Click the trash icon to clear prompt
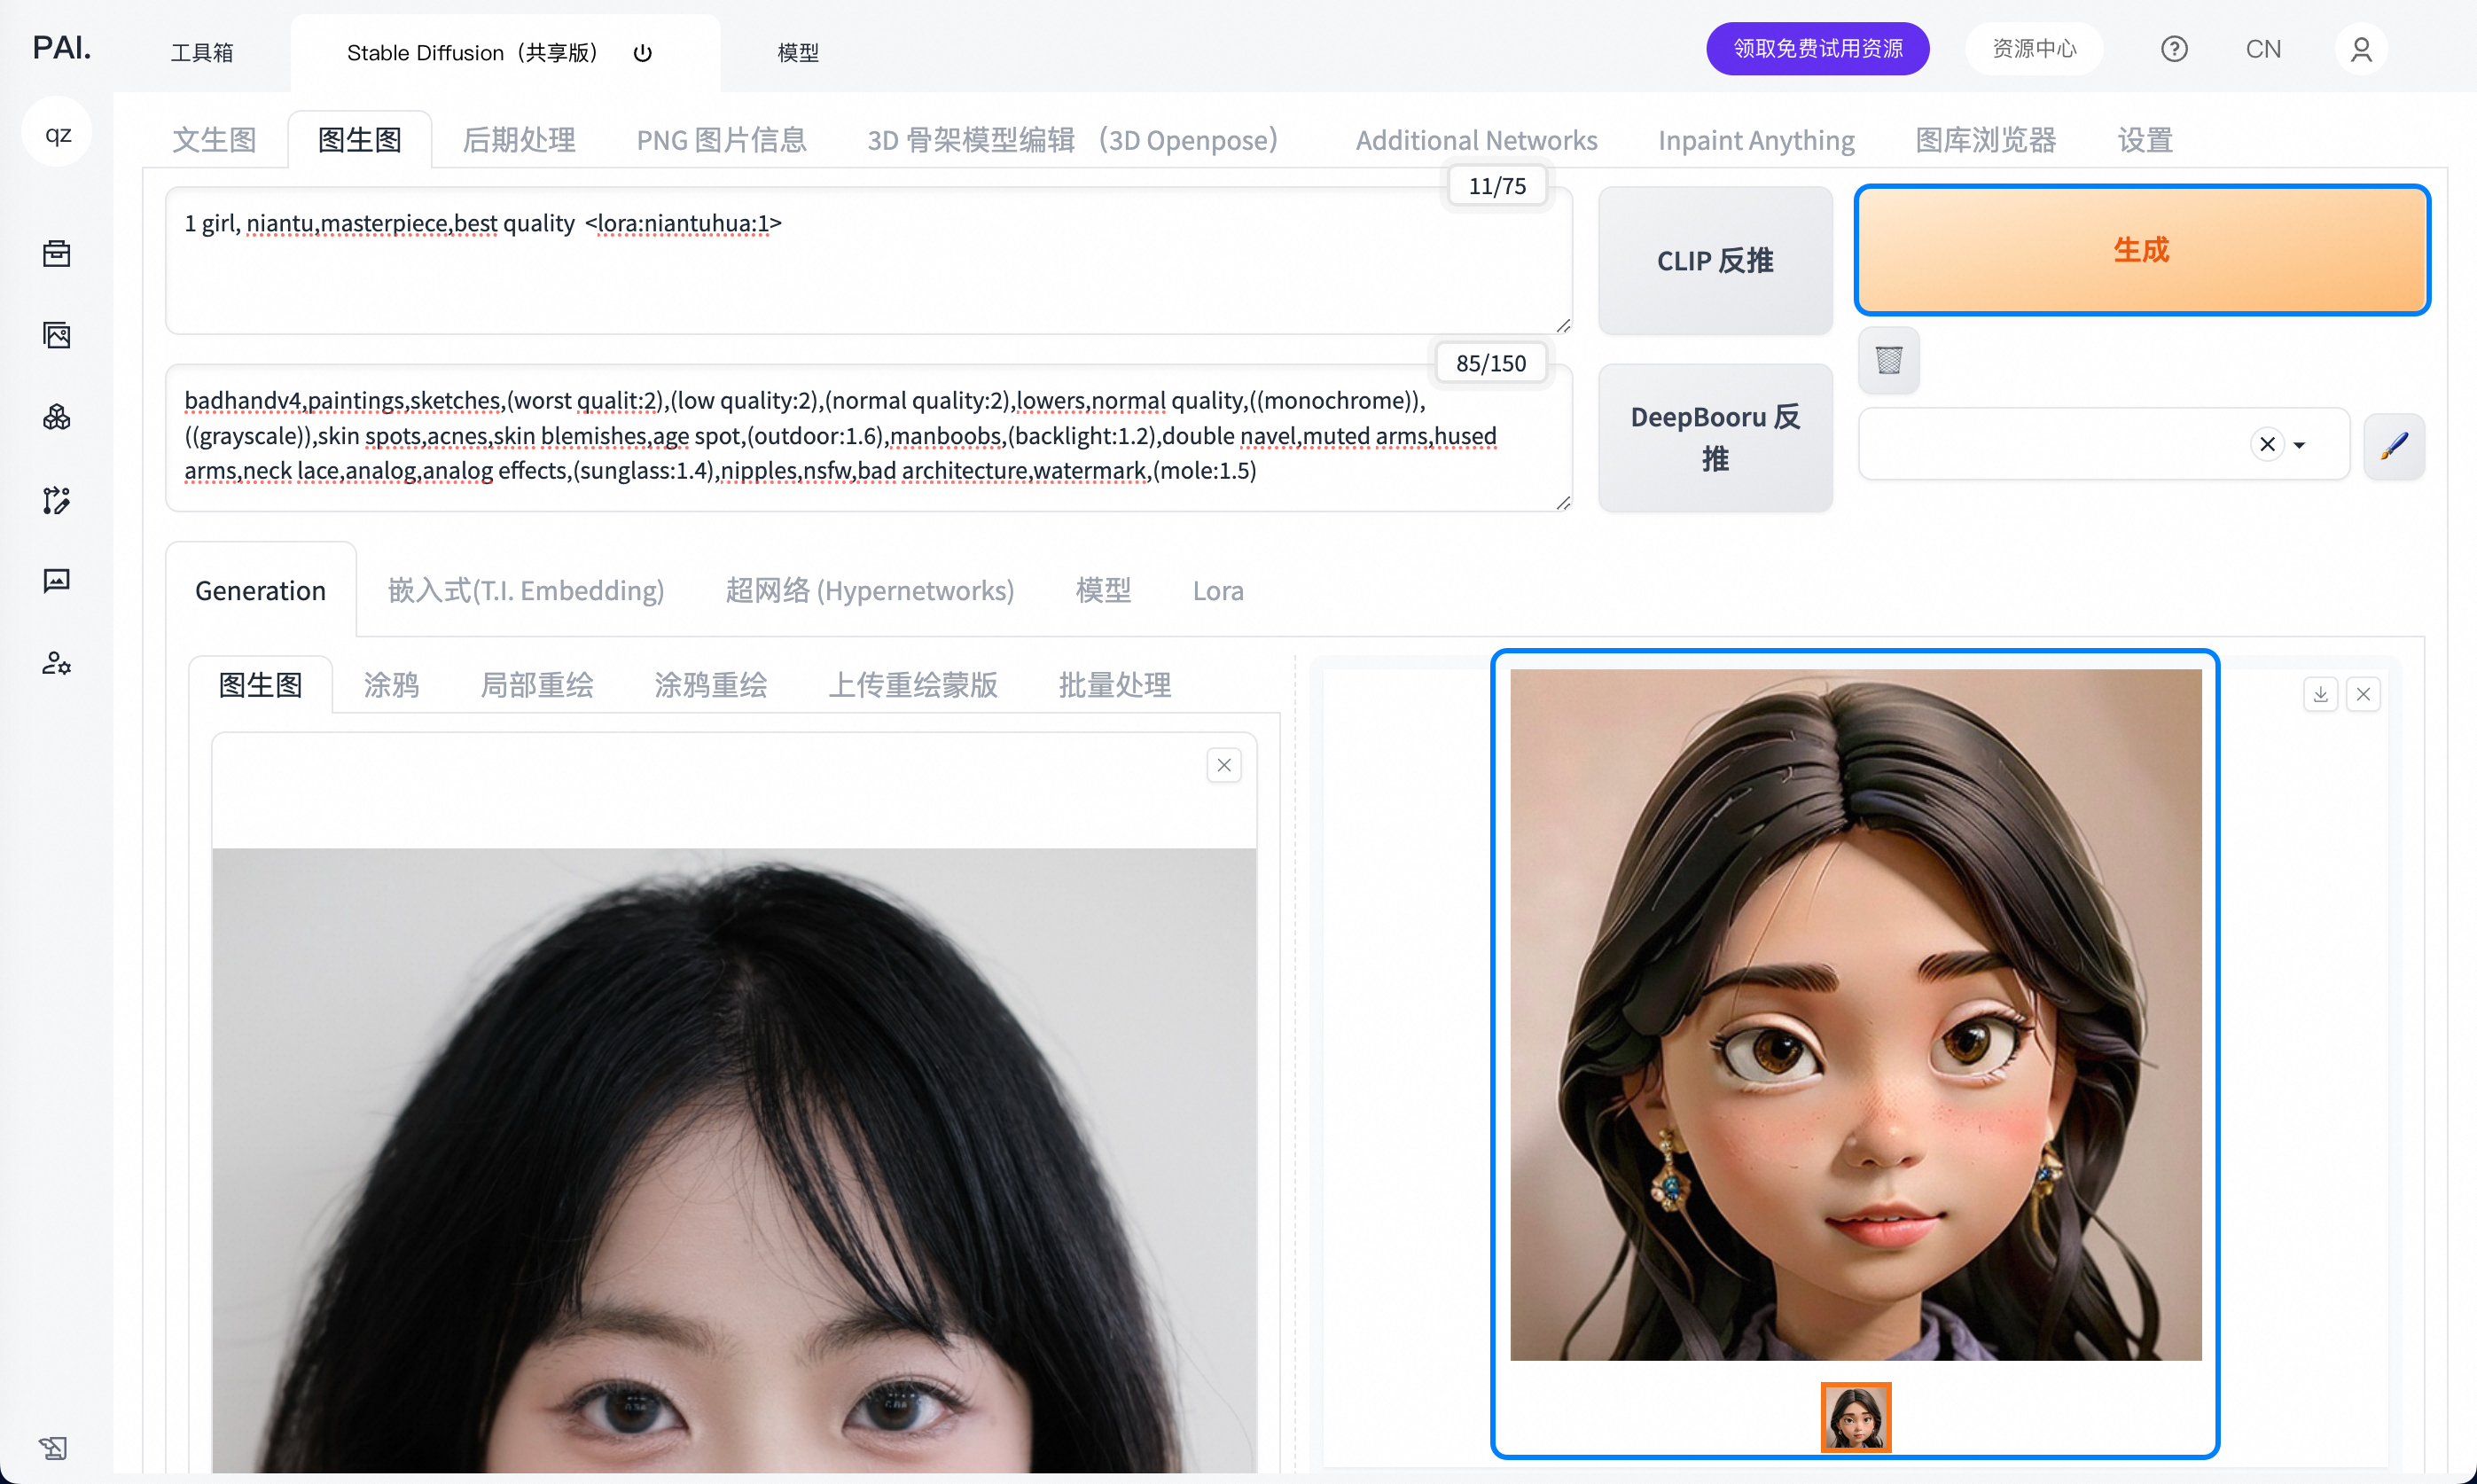This screenshot has height=1484, width=2477. tap(1888, 360)
